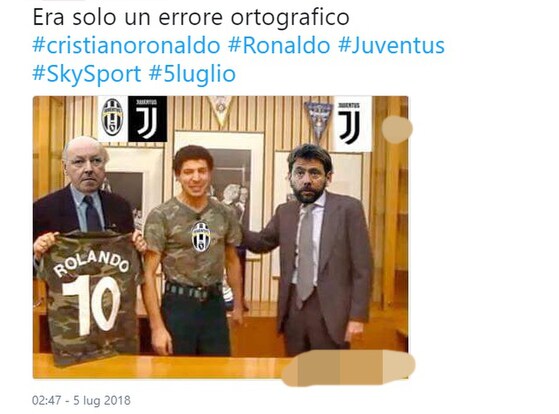Click the old oval Juventus crest at top left

tap(112, 117)
